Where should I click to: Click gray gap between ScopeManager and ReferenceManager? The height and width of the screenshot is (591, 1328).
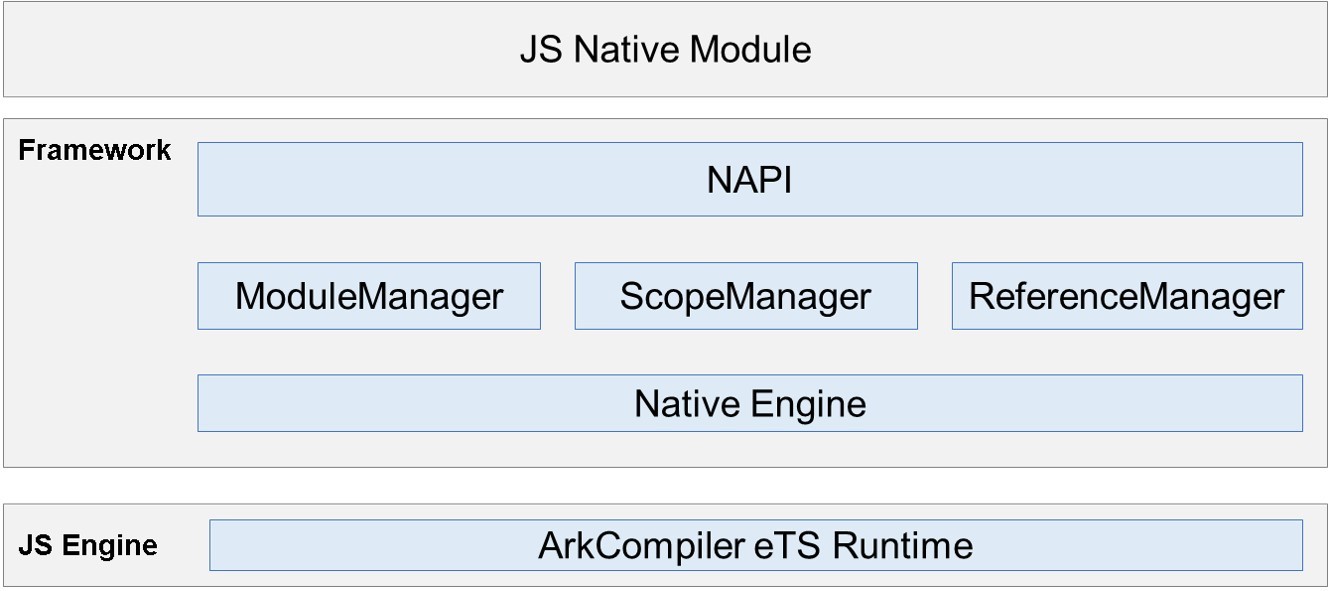(934, 296)
